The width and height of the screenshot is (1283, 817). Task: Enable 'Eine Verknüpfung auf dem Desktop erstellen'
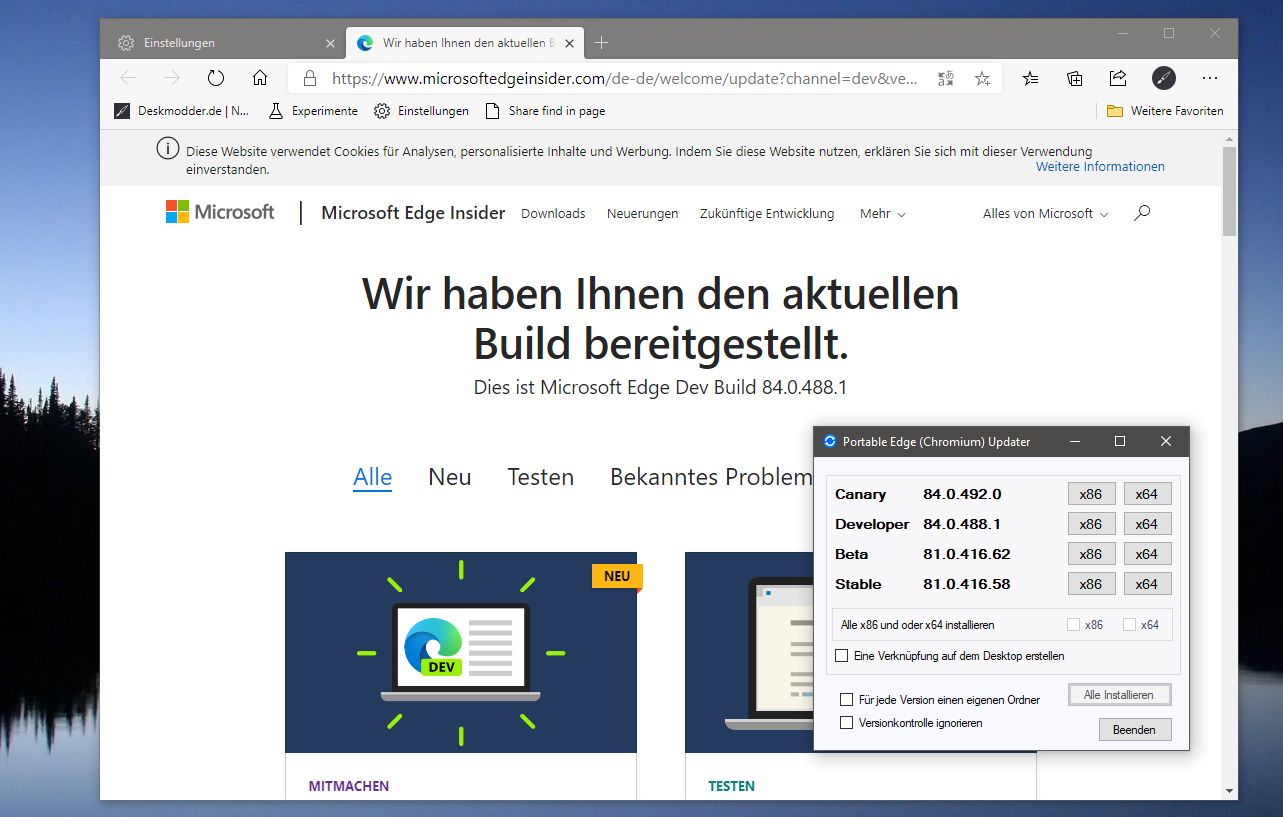click(842, 656)
